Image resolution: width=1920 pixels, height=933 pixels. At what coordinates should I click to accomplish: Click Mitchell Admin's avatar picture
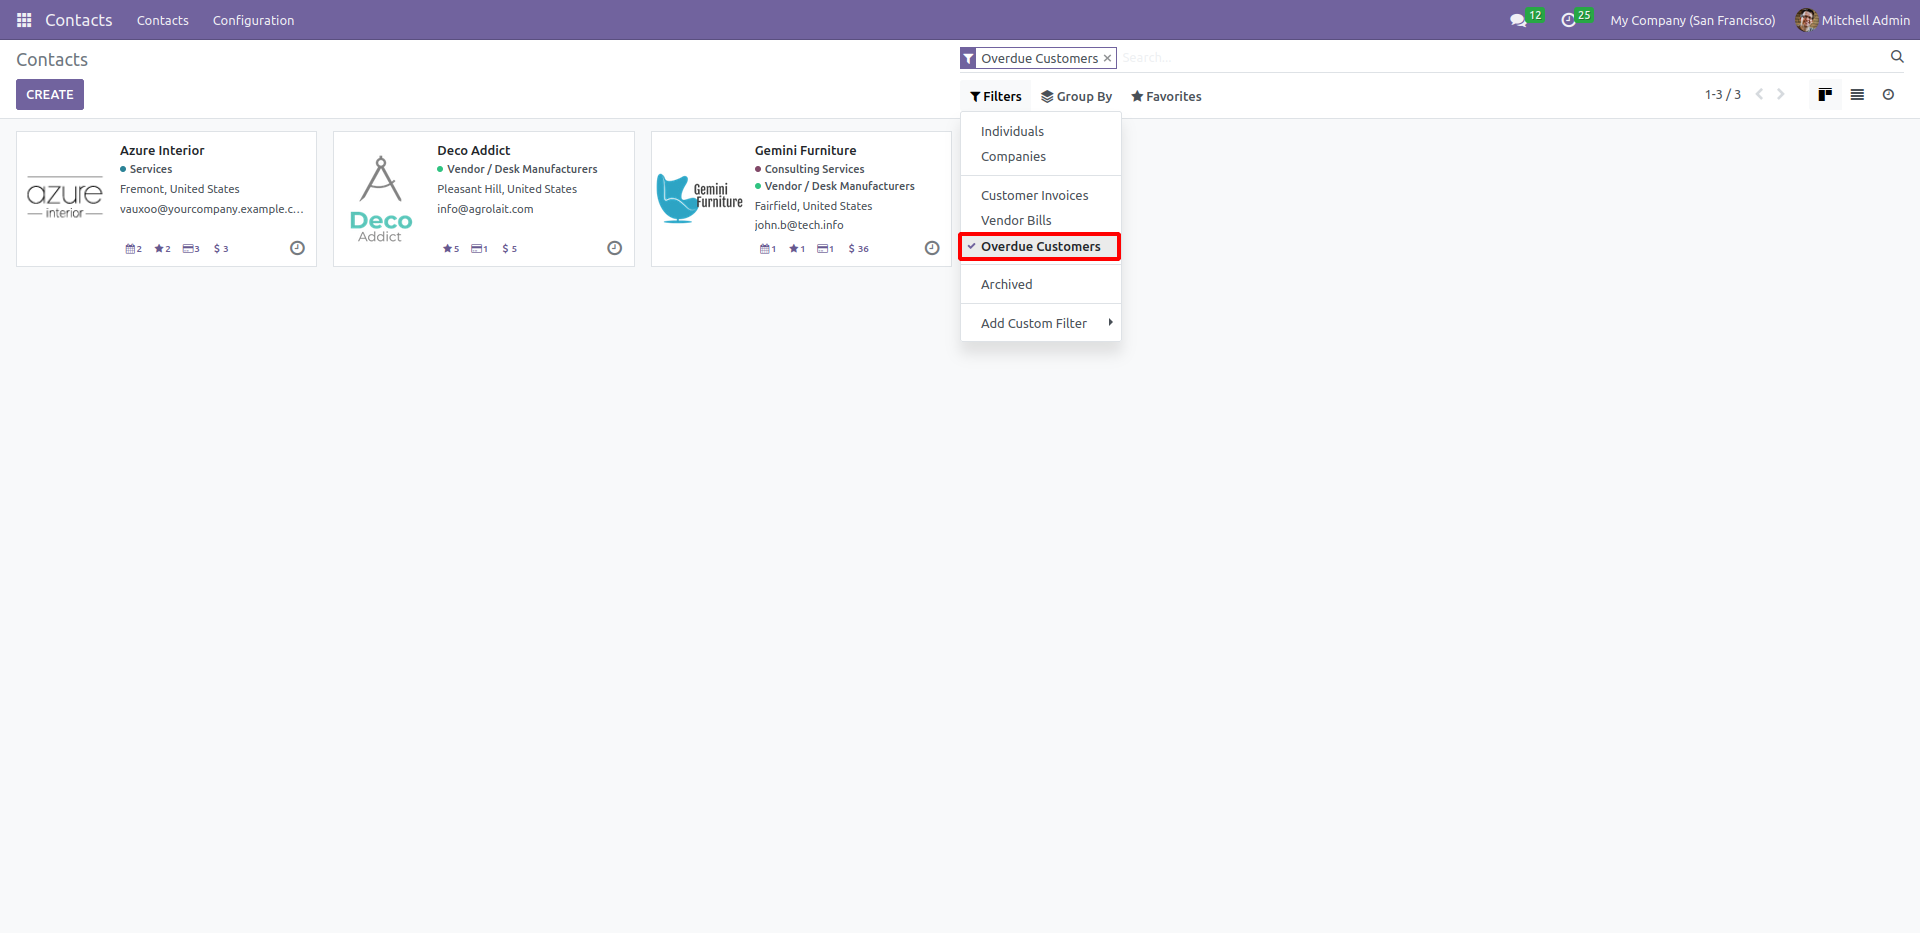point(1806,20)
